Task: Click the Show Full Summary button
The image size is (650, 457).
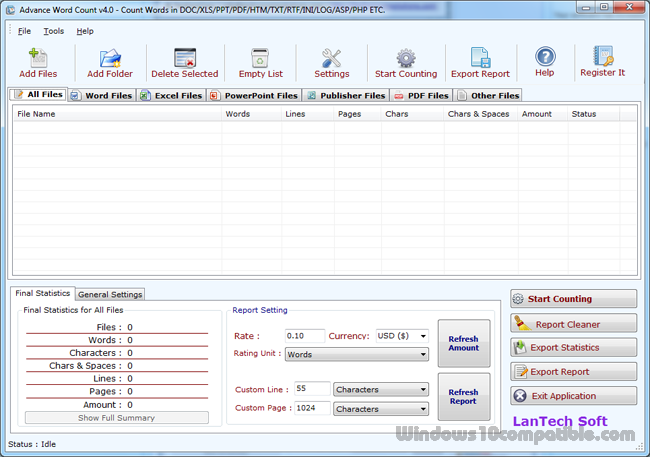Action: click(x=116, y=418)
